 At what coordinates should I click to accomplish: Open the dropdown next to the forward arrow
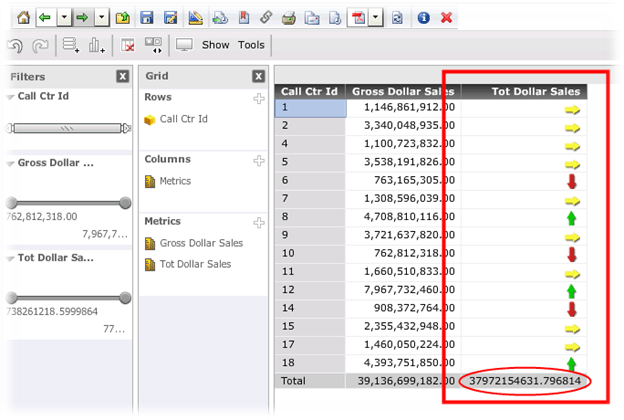point(102,18)
